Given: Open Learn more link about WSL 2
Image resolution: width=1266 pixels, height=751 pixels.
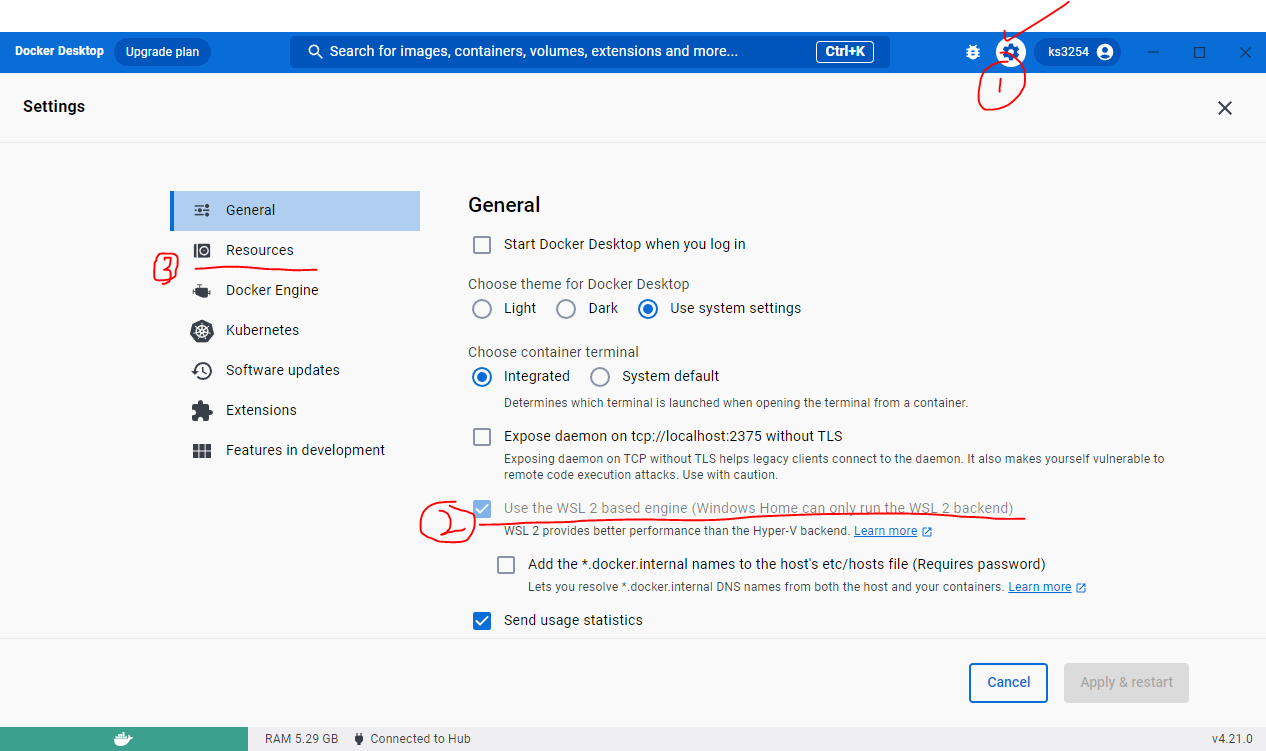Looking at the screenshot, I should pos(885,531).
